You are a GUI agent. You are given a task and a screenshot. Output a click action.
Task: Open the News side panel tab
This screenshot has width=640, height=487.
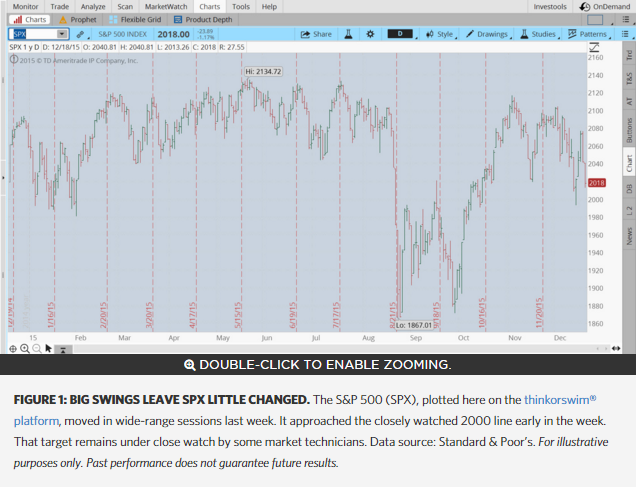pyautogui.click(x=629, y=236)
